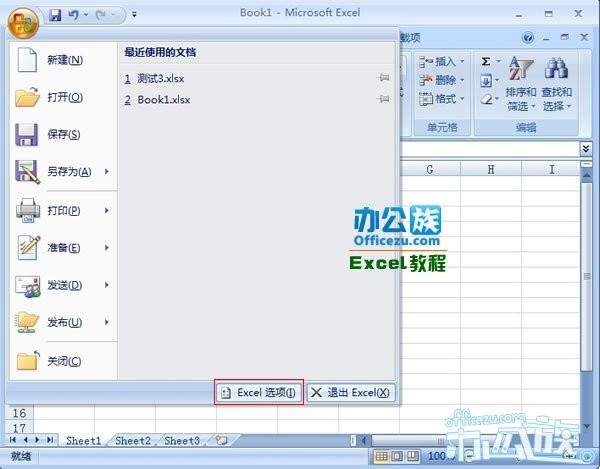Open 查找和选择 find and select

[557, 83]
